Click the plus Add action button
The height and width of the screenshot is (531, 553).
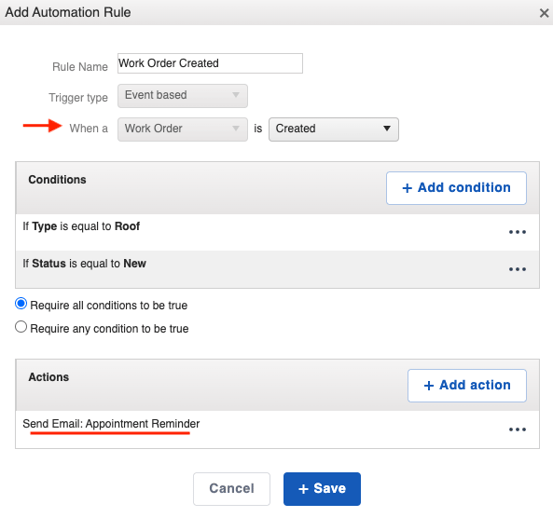467,385
